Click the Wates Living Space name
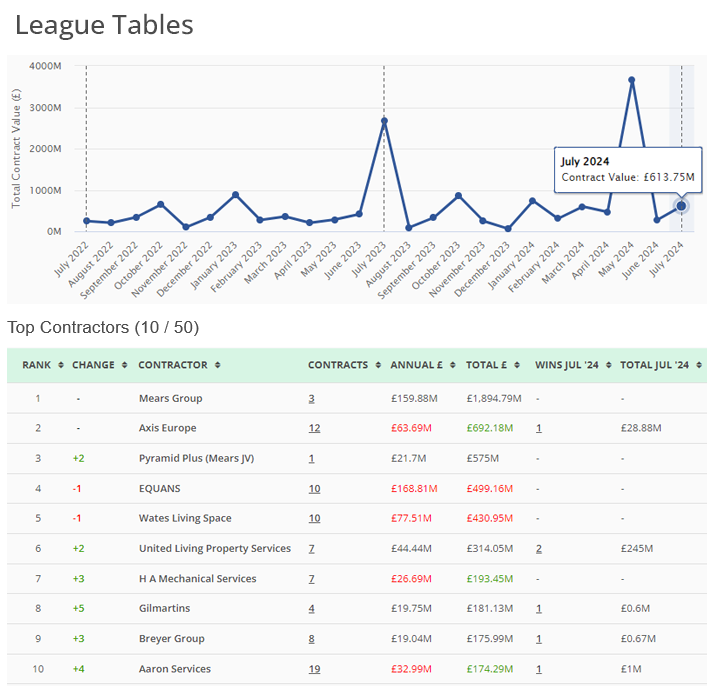 click(185, 518)
